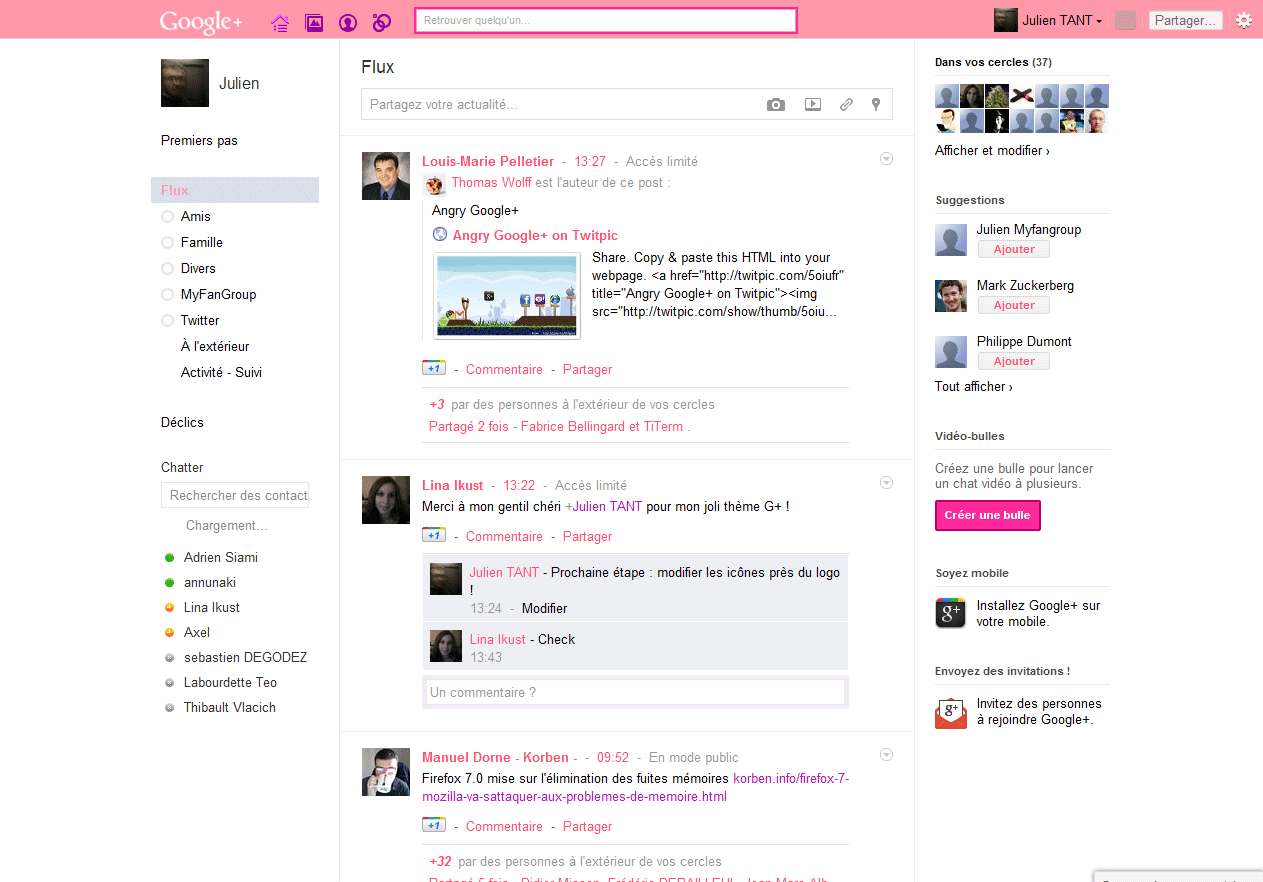Open the Circles icon in top bar
This screenshot has height=882, width=1263.
click(381, 22)
